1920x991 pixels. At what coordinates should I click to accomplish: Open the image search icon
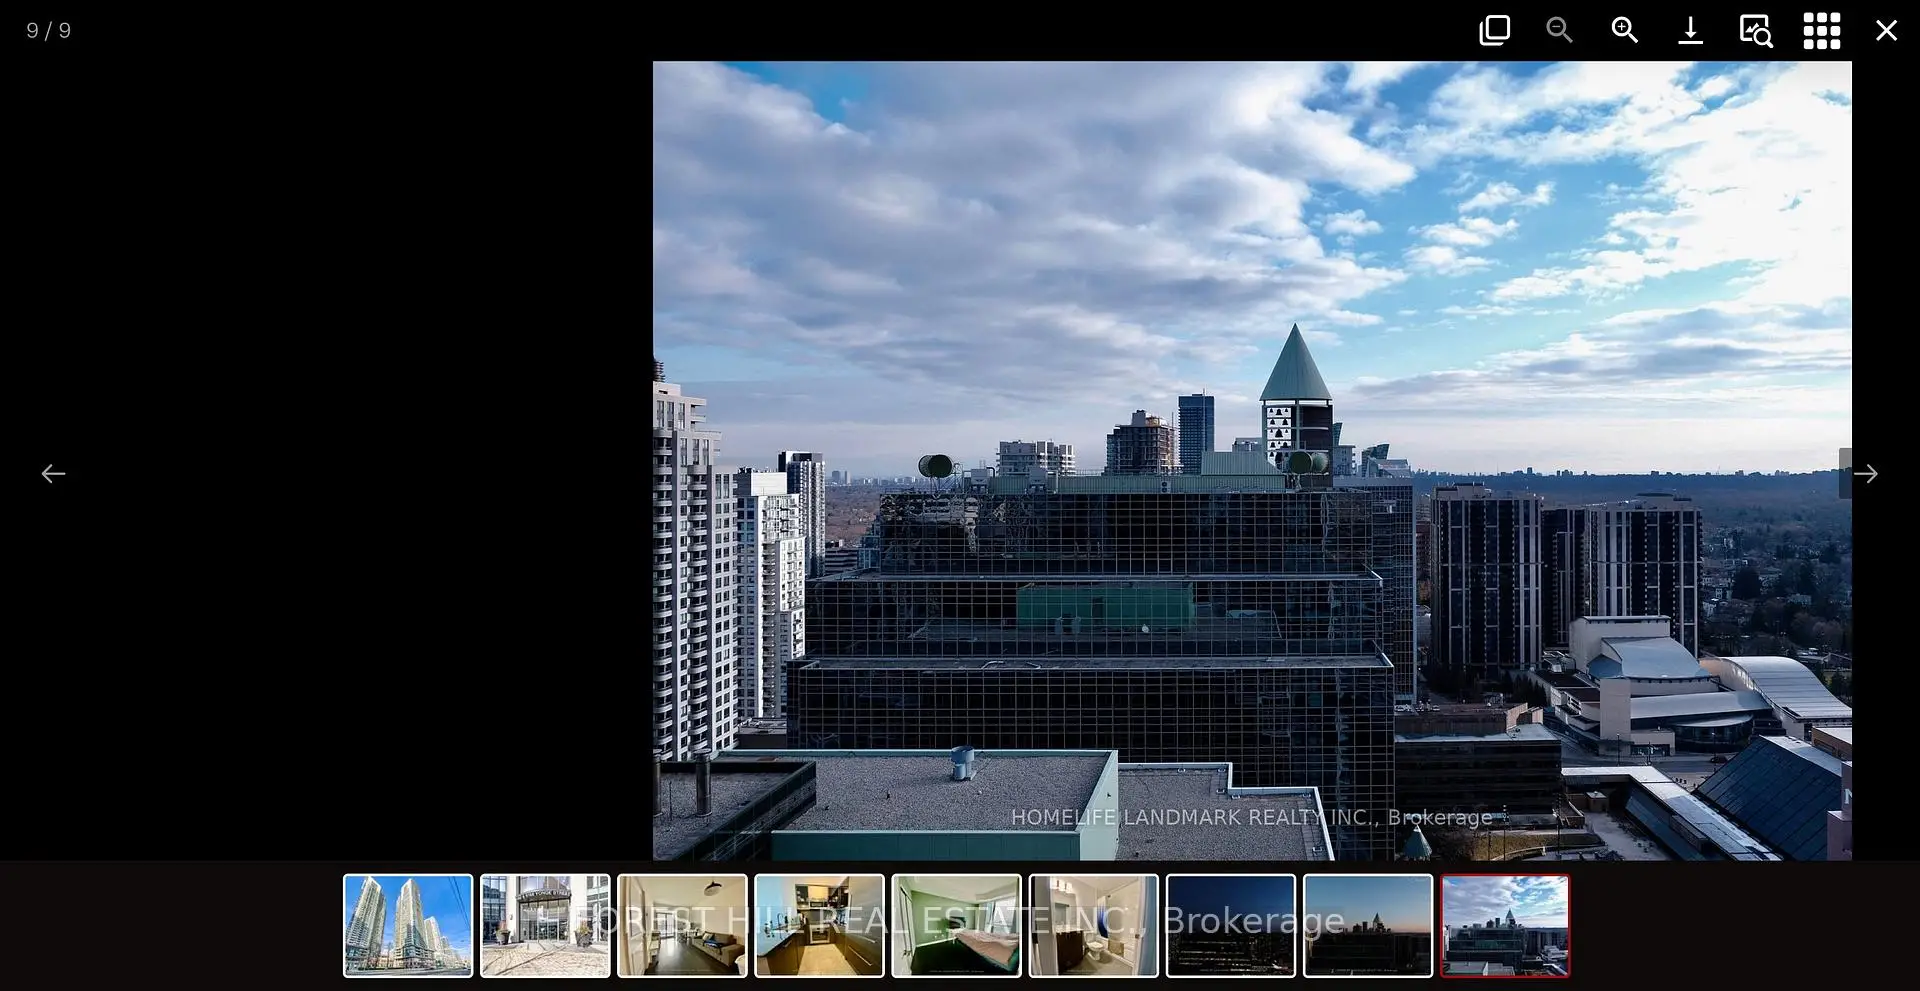point(1755,30)
